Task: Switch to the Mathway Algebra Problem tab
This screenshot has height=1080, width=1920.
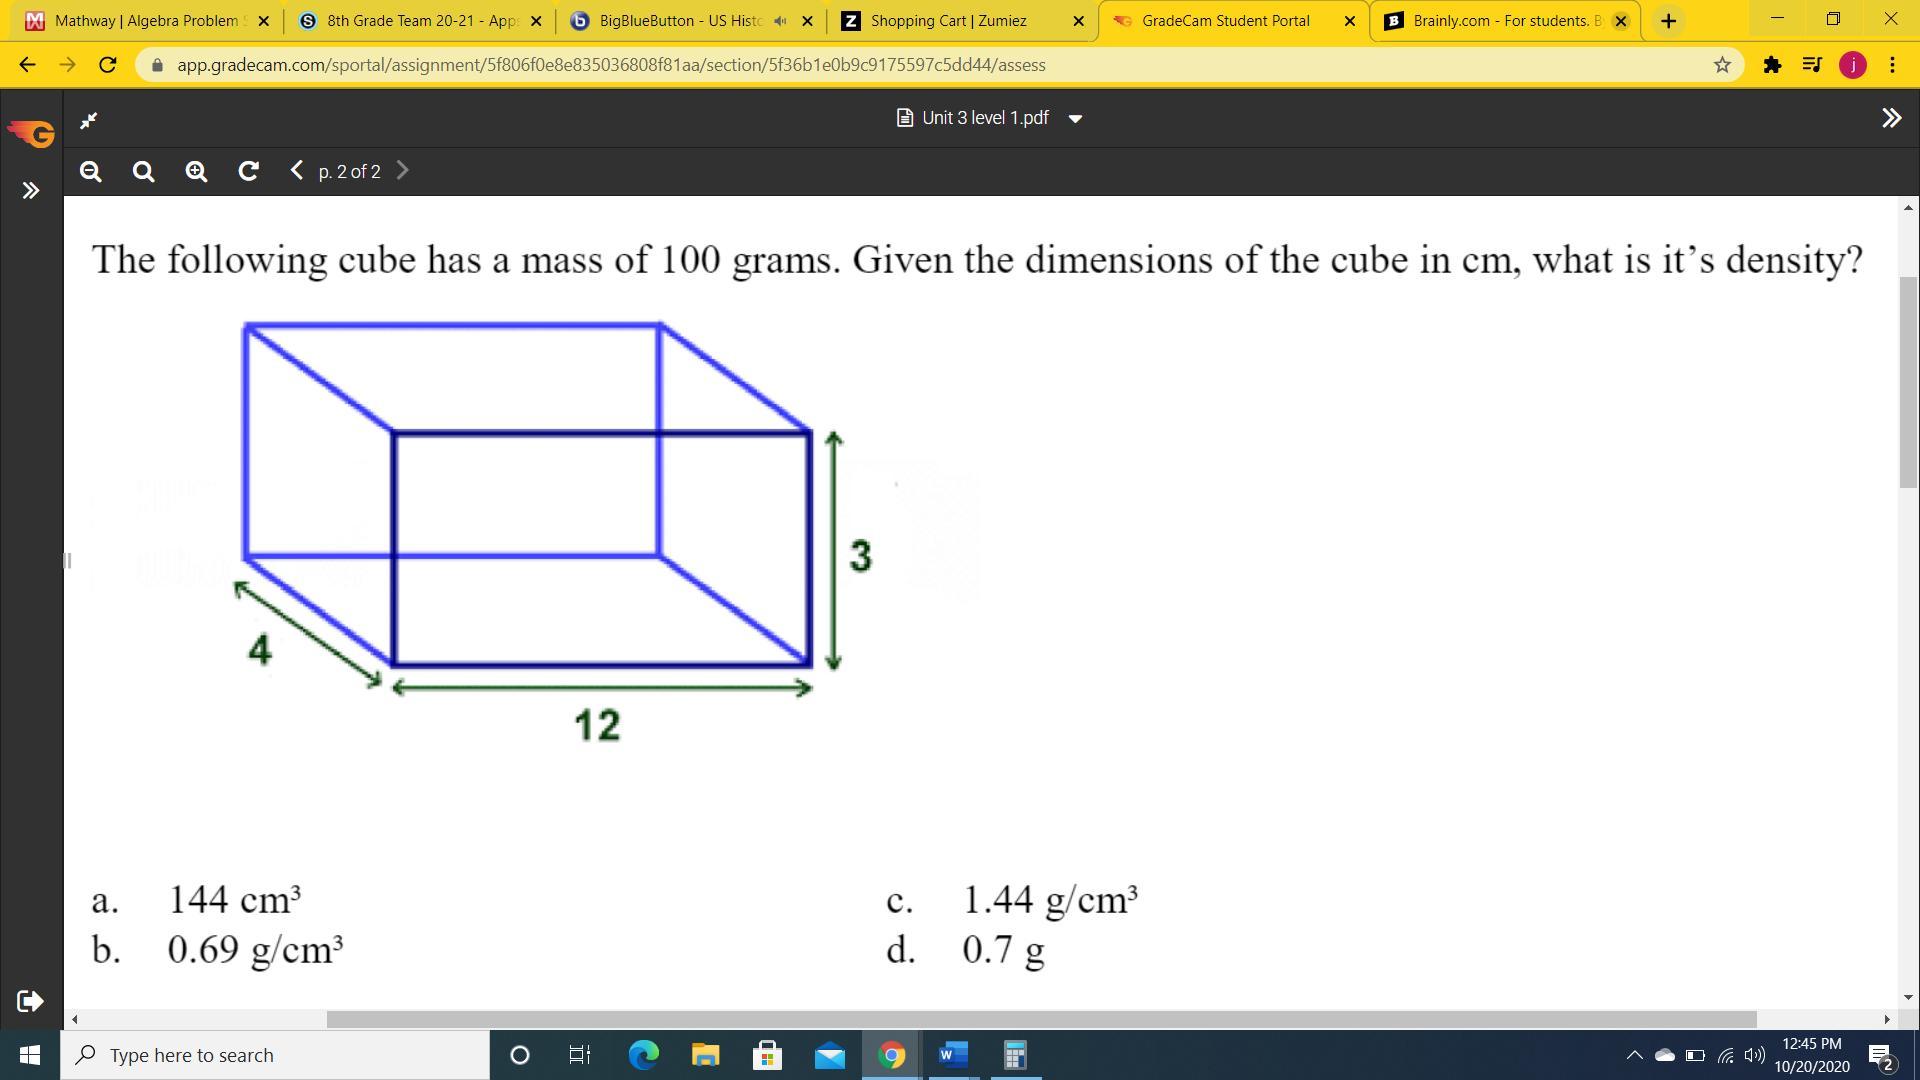Action: [140, 20]
